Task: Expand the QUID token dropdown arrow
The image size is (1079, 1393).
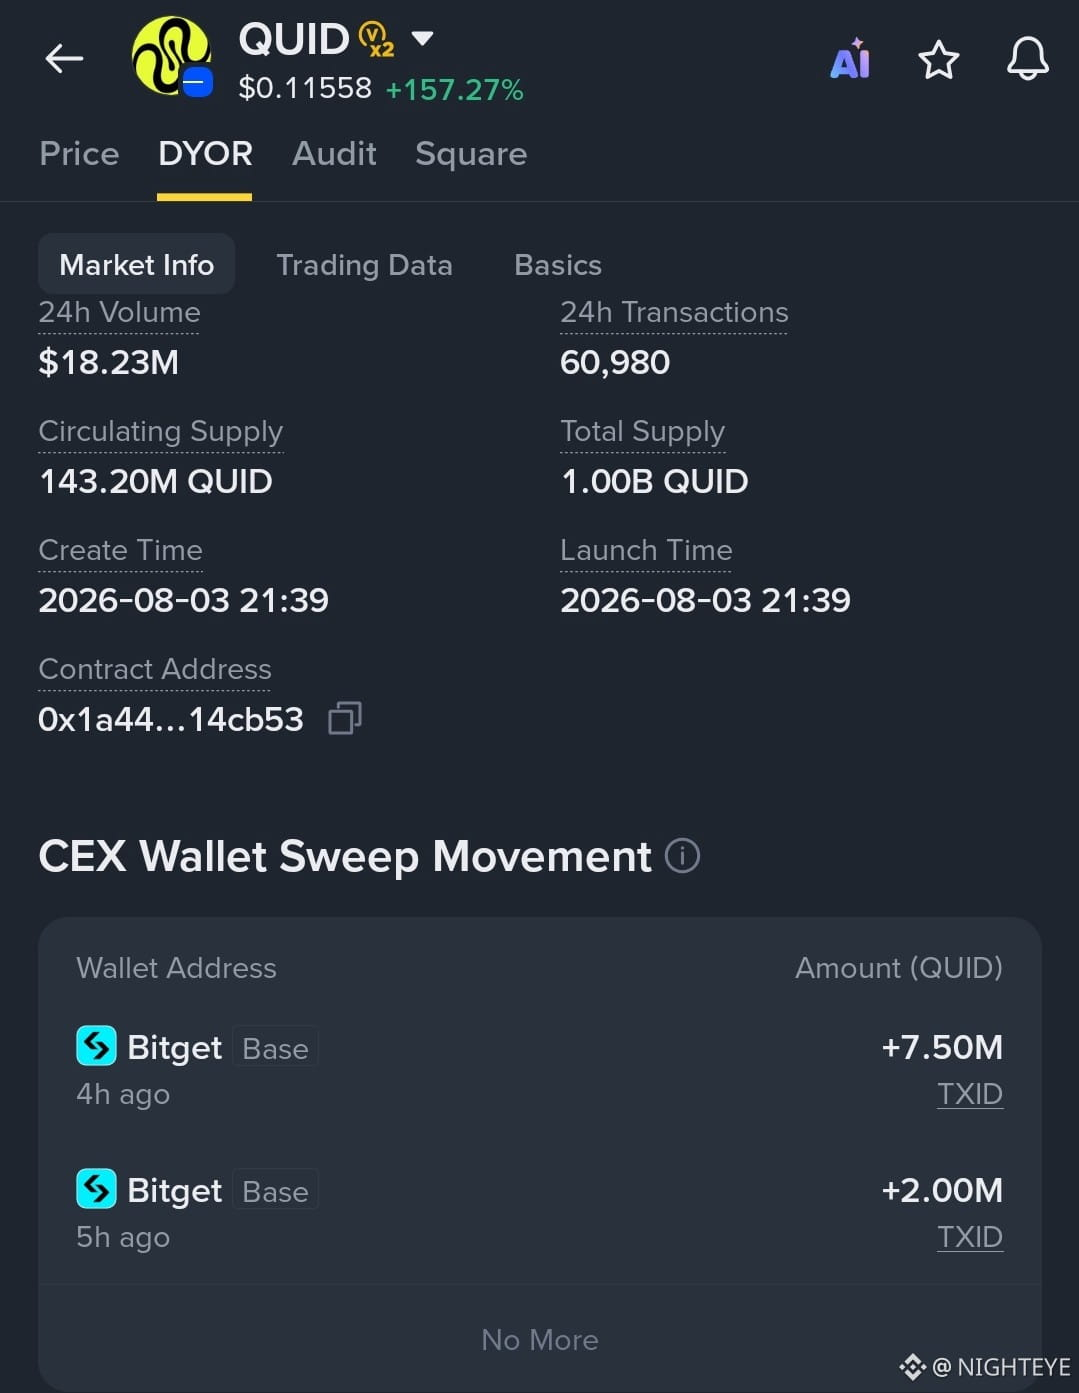Action: 422,39
